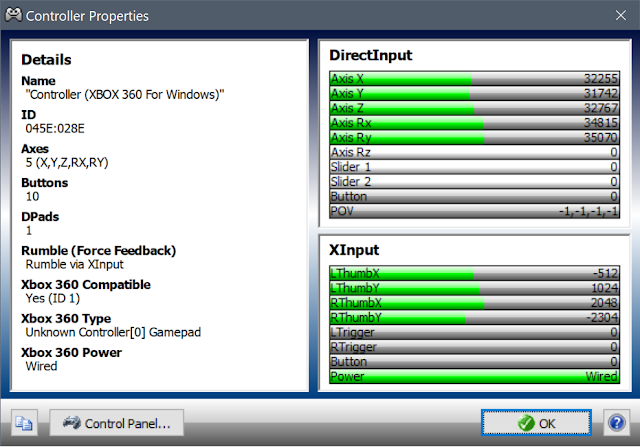Click the Slider 2 row
This screenshot has height=447, width=640.
coord(474,181)
